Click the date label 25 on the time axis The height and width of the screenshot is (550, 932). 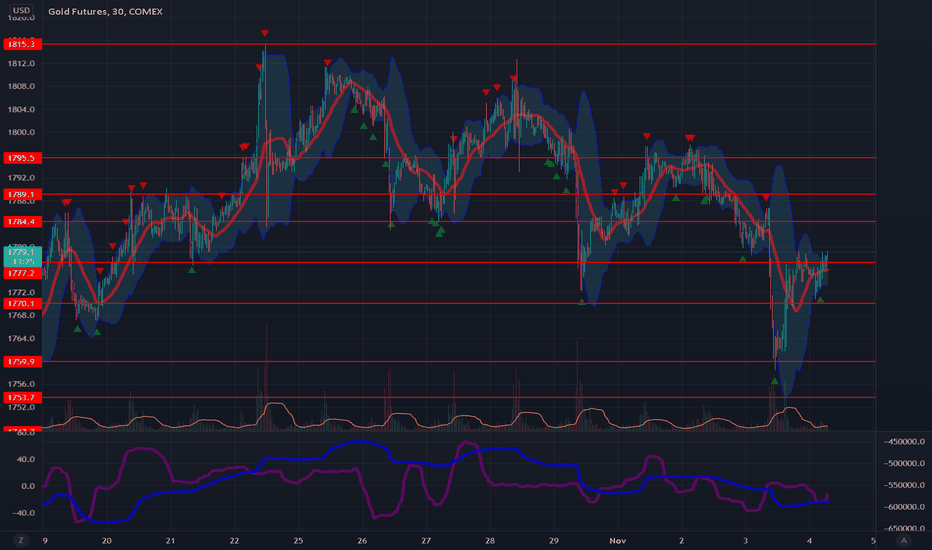298,540
